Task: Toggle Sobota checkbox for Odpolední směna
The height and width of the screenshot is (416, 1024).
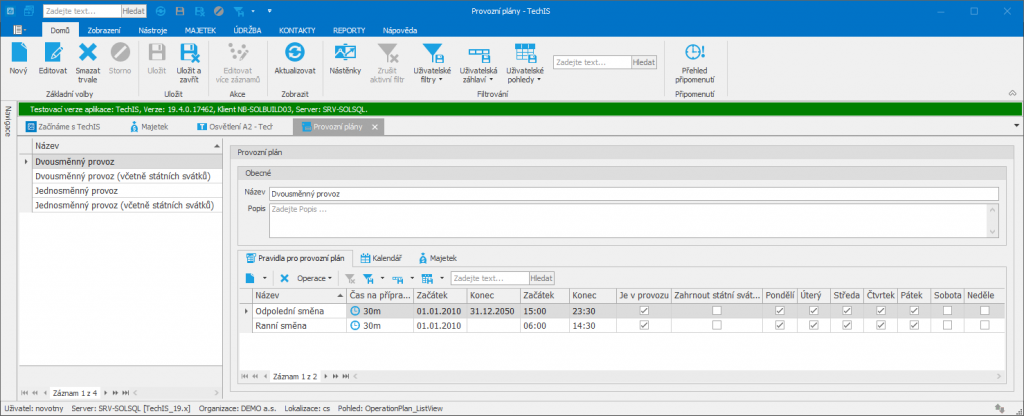Action: pos(948,311)
